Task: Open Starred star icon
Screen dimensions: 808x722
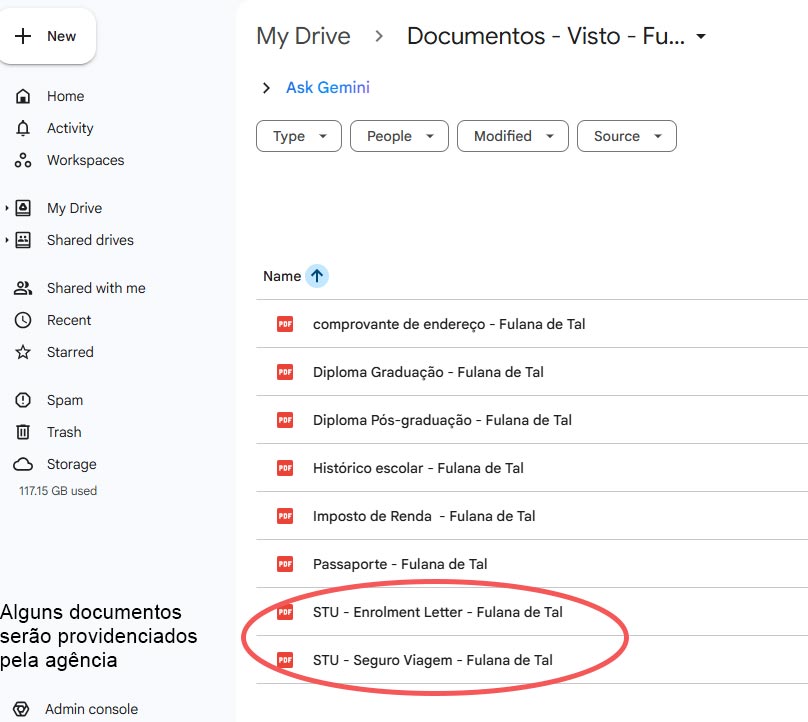Action: 23,352
